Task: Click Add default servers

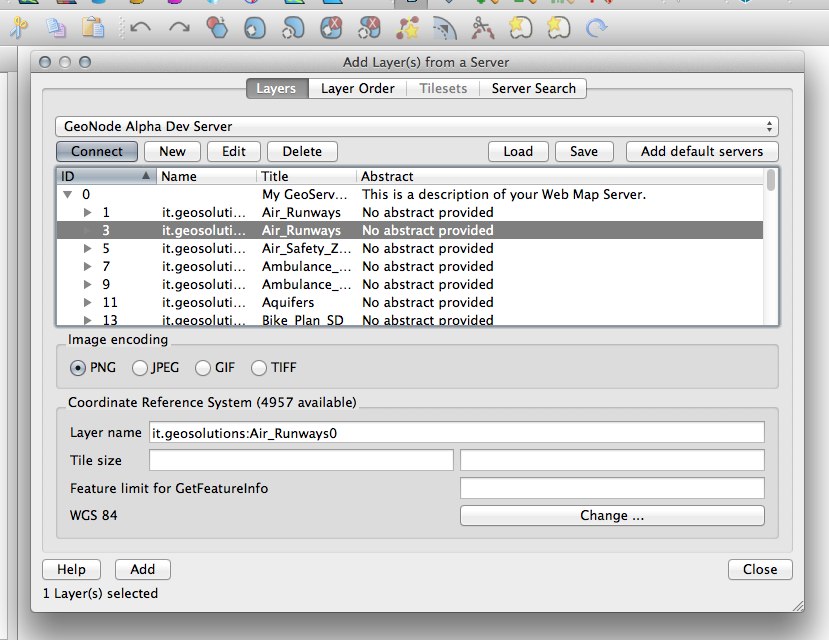Action: coord(702,152)
